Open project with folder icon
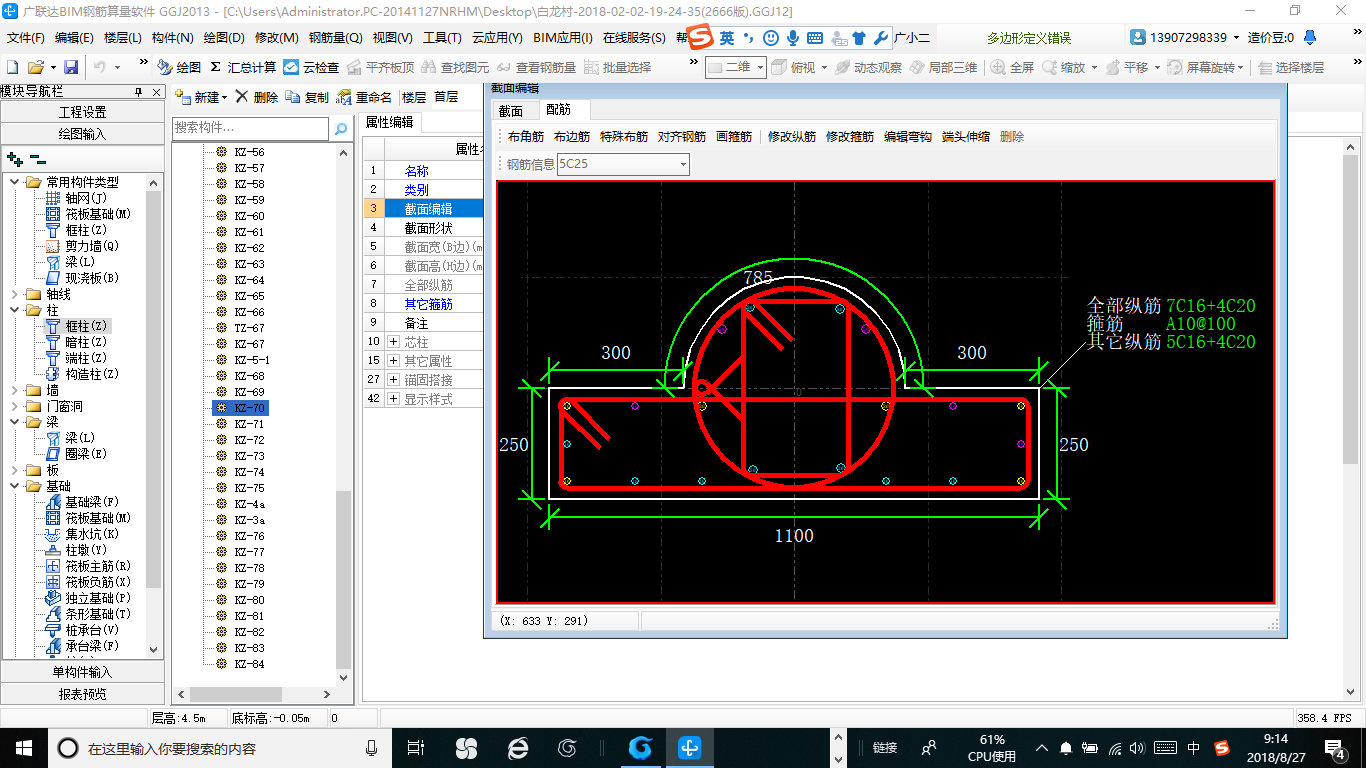 click(35, 67)
